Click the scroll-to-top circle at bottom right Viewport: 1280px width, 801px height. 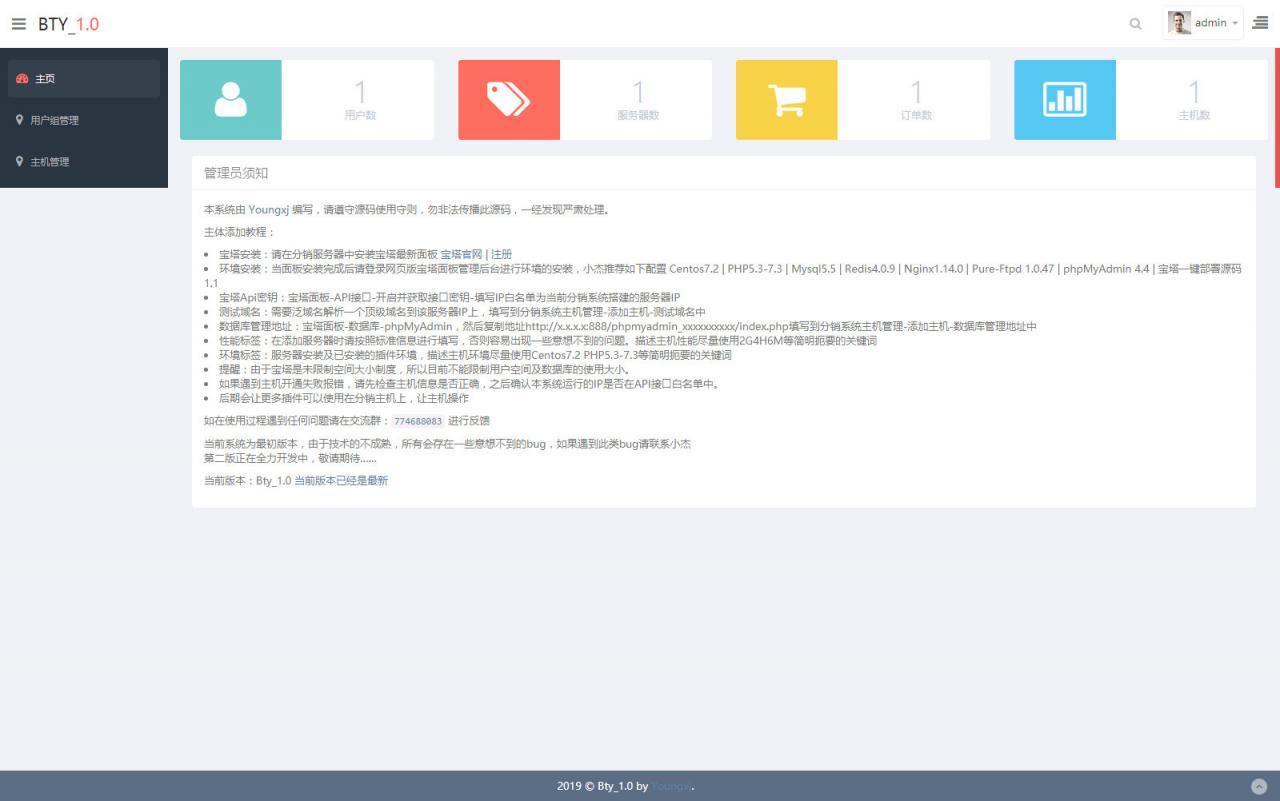pyautogui.click(x=1260, y=786)
